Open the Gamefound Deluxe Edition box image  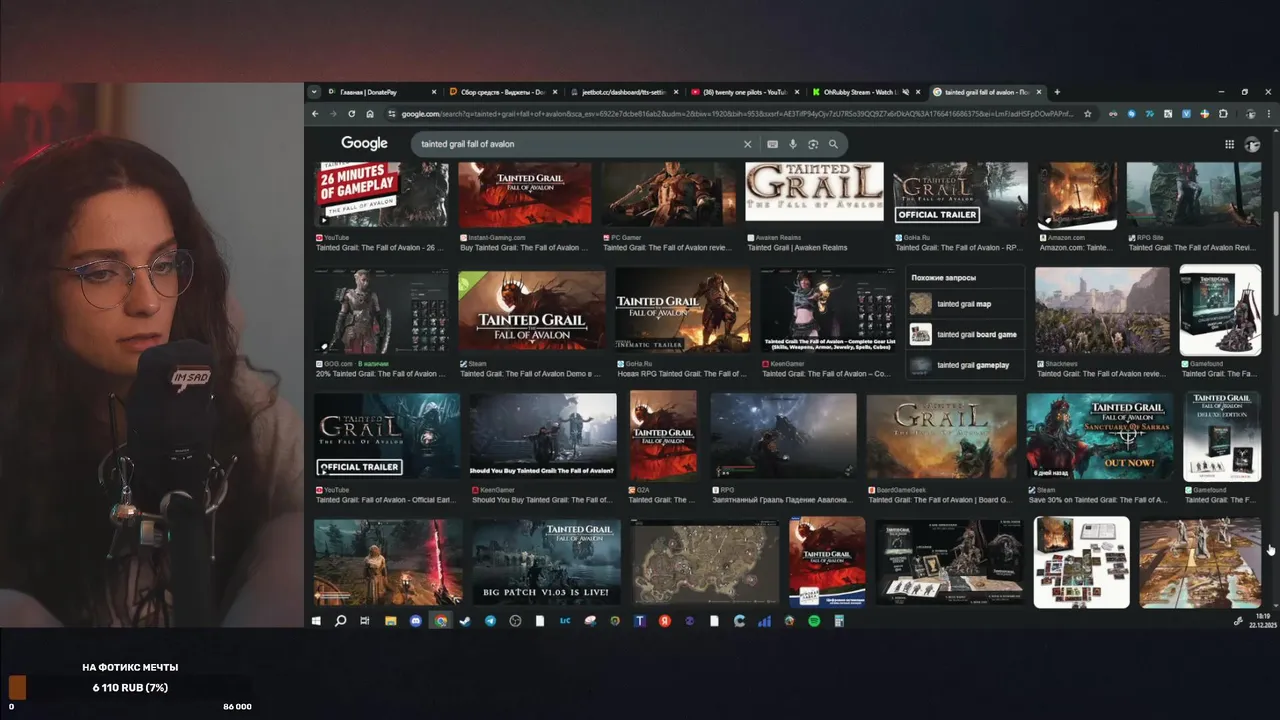tap(1222, 436)
